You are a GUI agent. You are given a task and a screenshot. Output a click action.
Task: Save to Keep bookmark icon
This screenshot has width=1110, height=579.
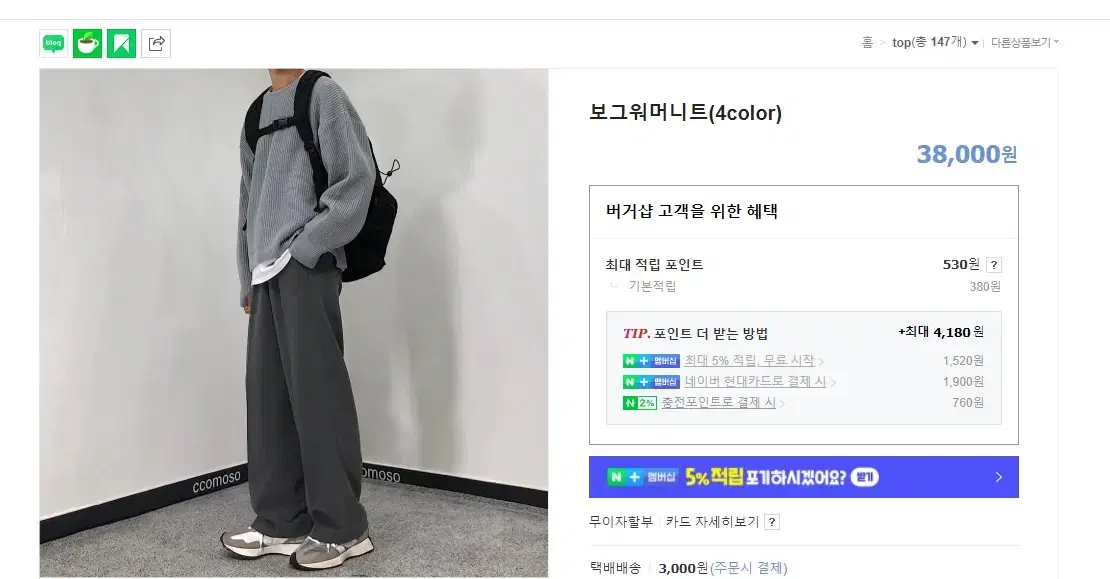pyautogui.click(x=121, y=43)
